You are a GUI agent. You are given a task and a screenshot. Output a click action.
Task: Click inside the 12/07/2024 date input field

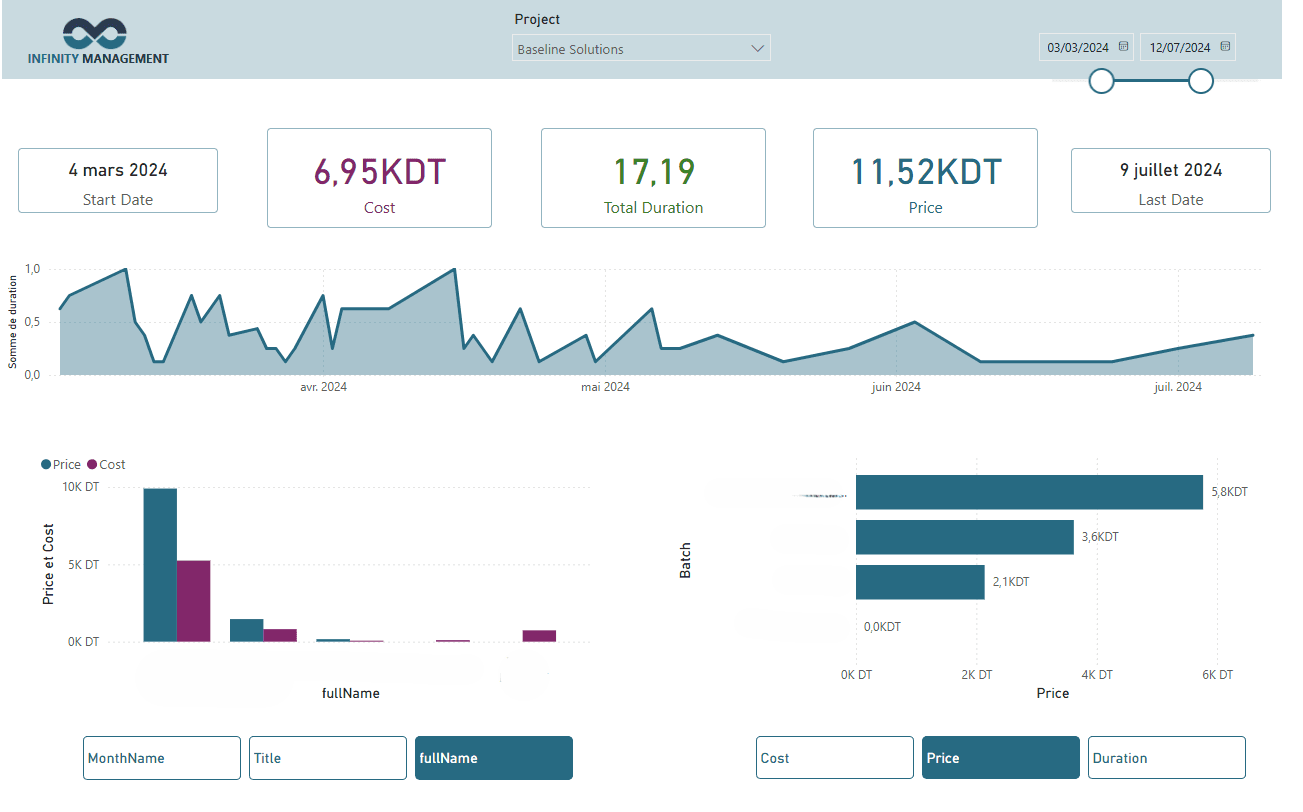[x=1182, y=47]
